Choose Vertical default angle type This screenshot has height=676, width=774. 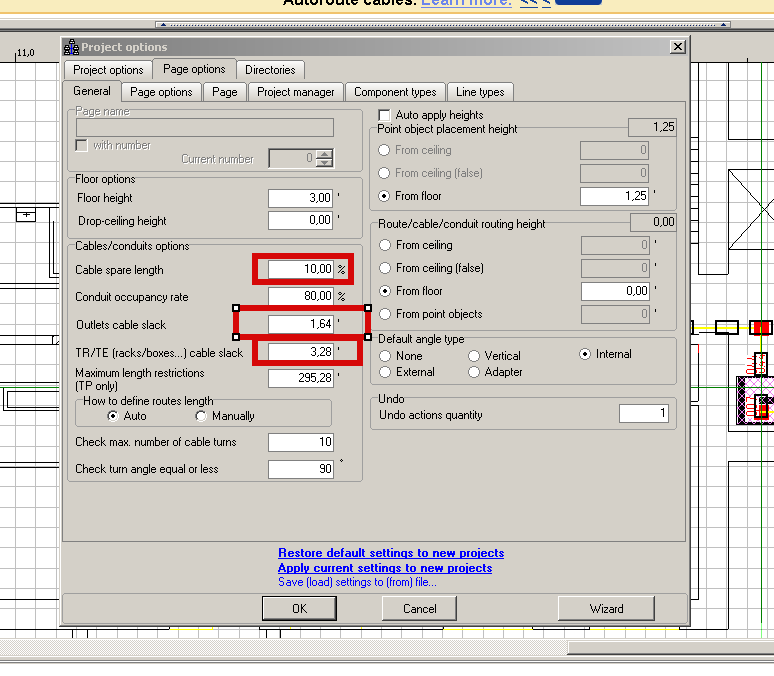point(475,356)
